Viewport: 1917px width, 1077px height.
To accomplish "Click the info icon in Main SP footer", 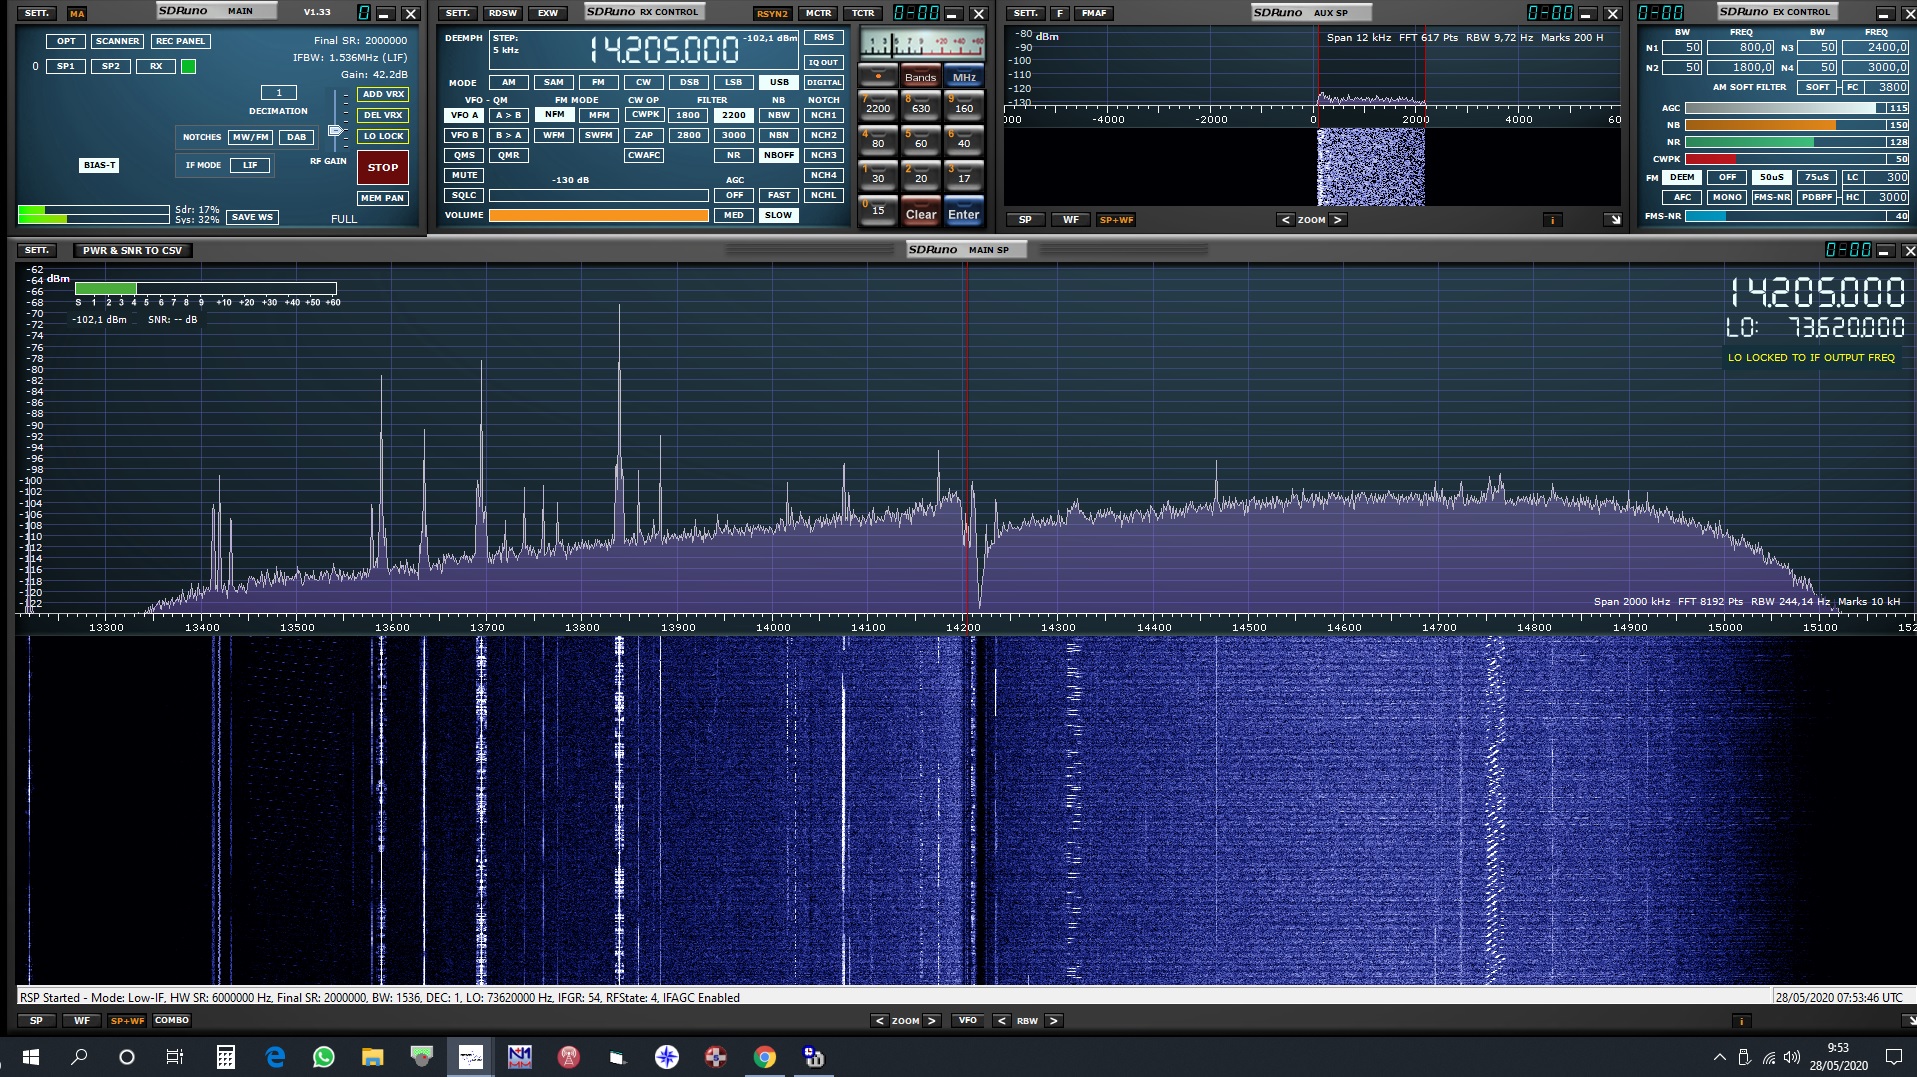I will [x=1741, y=1021].
